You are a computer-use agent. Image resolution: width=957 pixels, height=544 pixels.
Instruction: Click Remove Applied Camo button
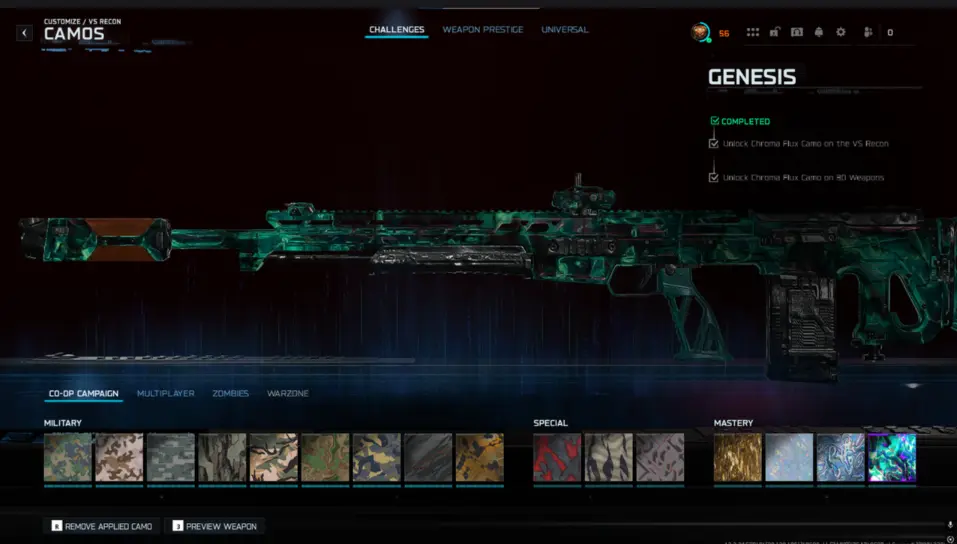[x=102, y=526]
